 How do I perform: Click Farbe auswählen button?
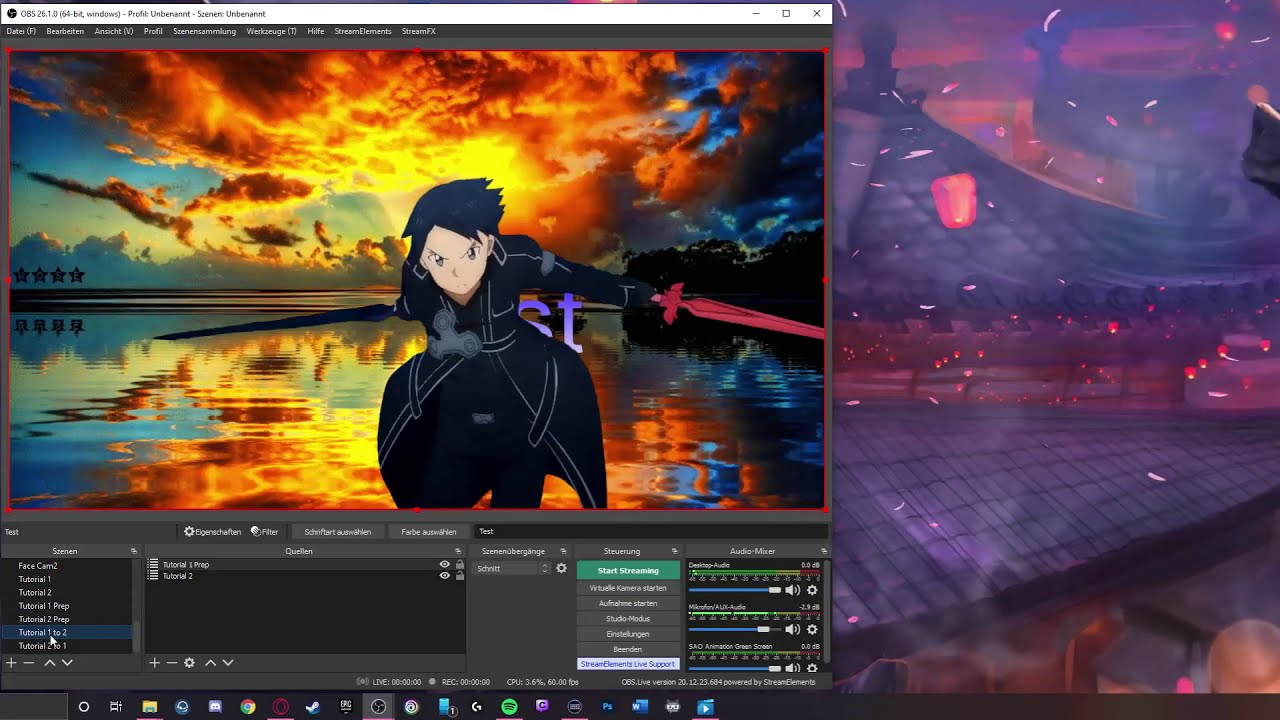429,532
